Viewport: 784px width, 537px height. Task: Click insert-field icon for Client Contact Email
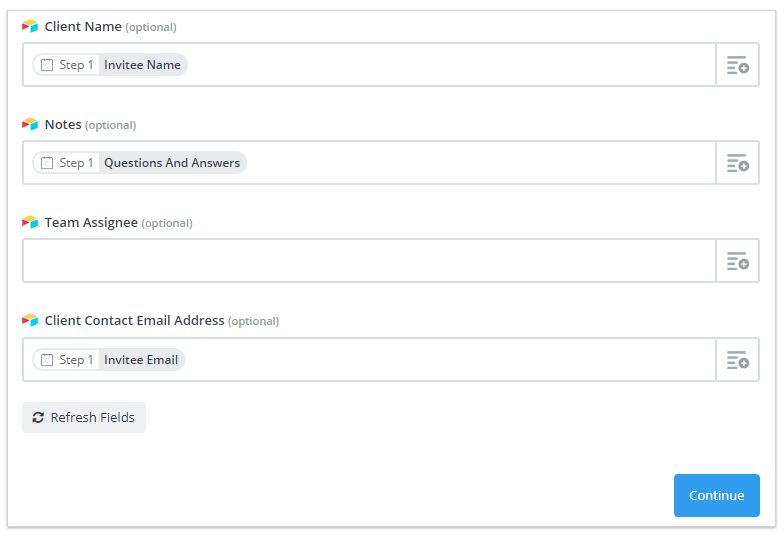pyautogui.click(x=737, y=360)
